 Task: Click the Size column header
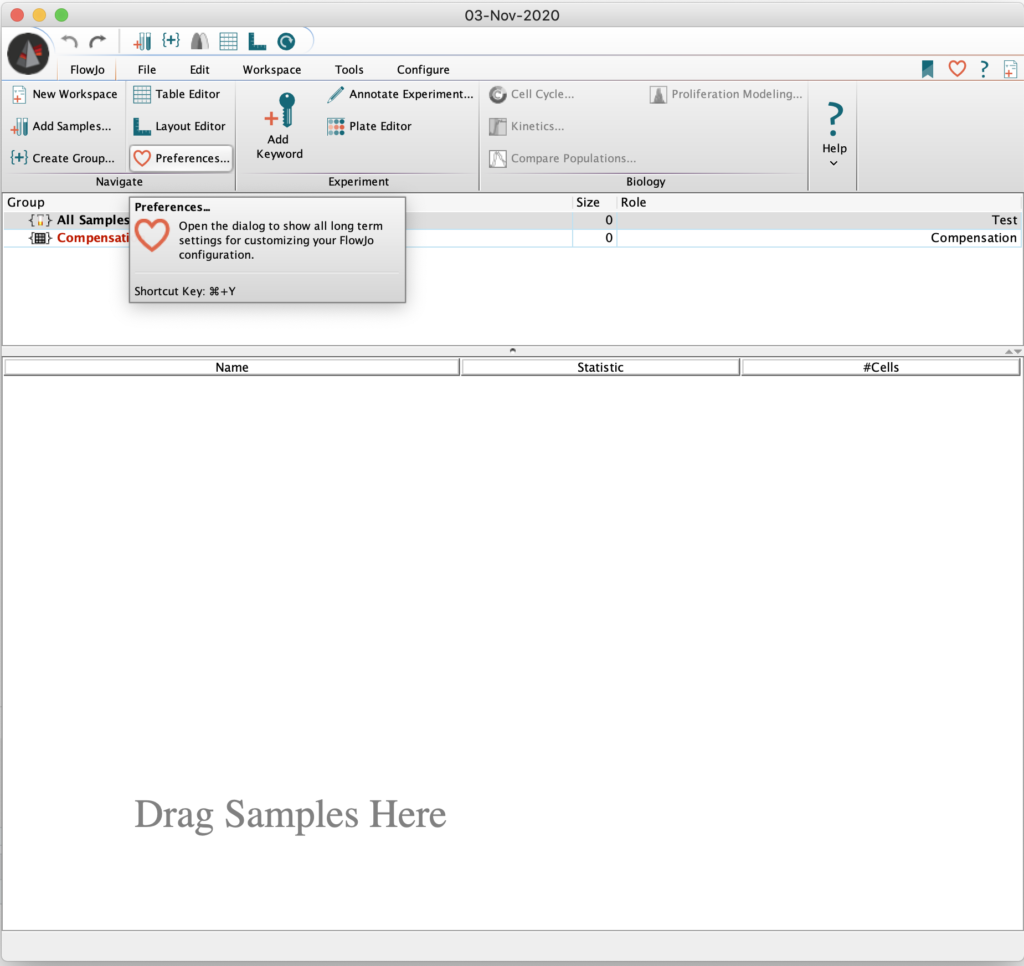pos(595,202)
